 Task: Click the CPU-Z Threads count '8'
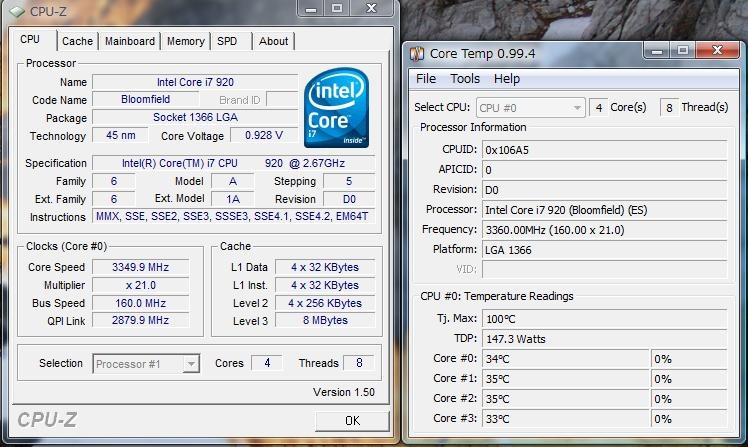pyautogui.click(x=359, y=363)
